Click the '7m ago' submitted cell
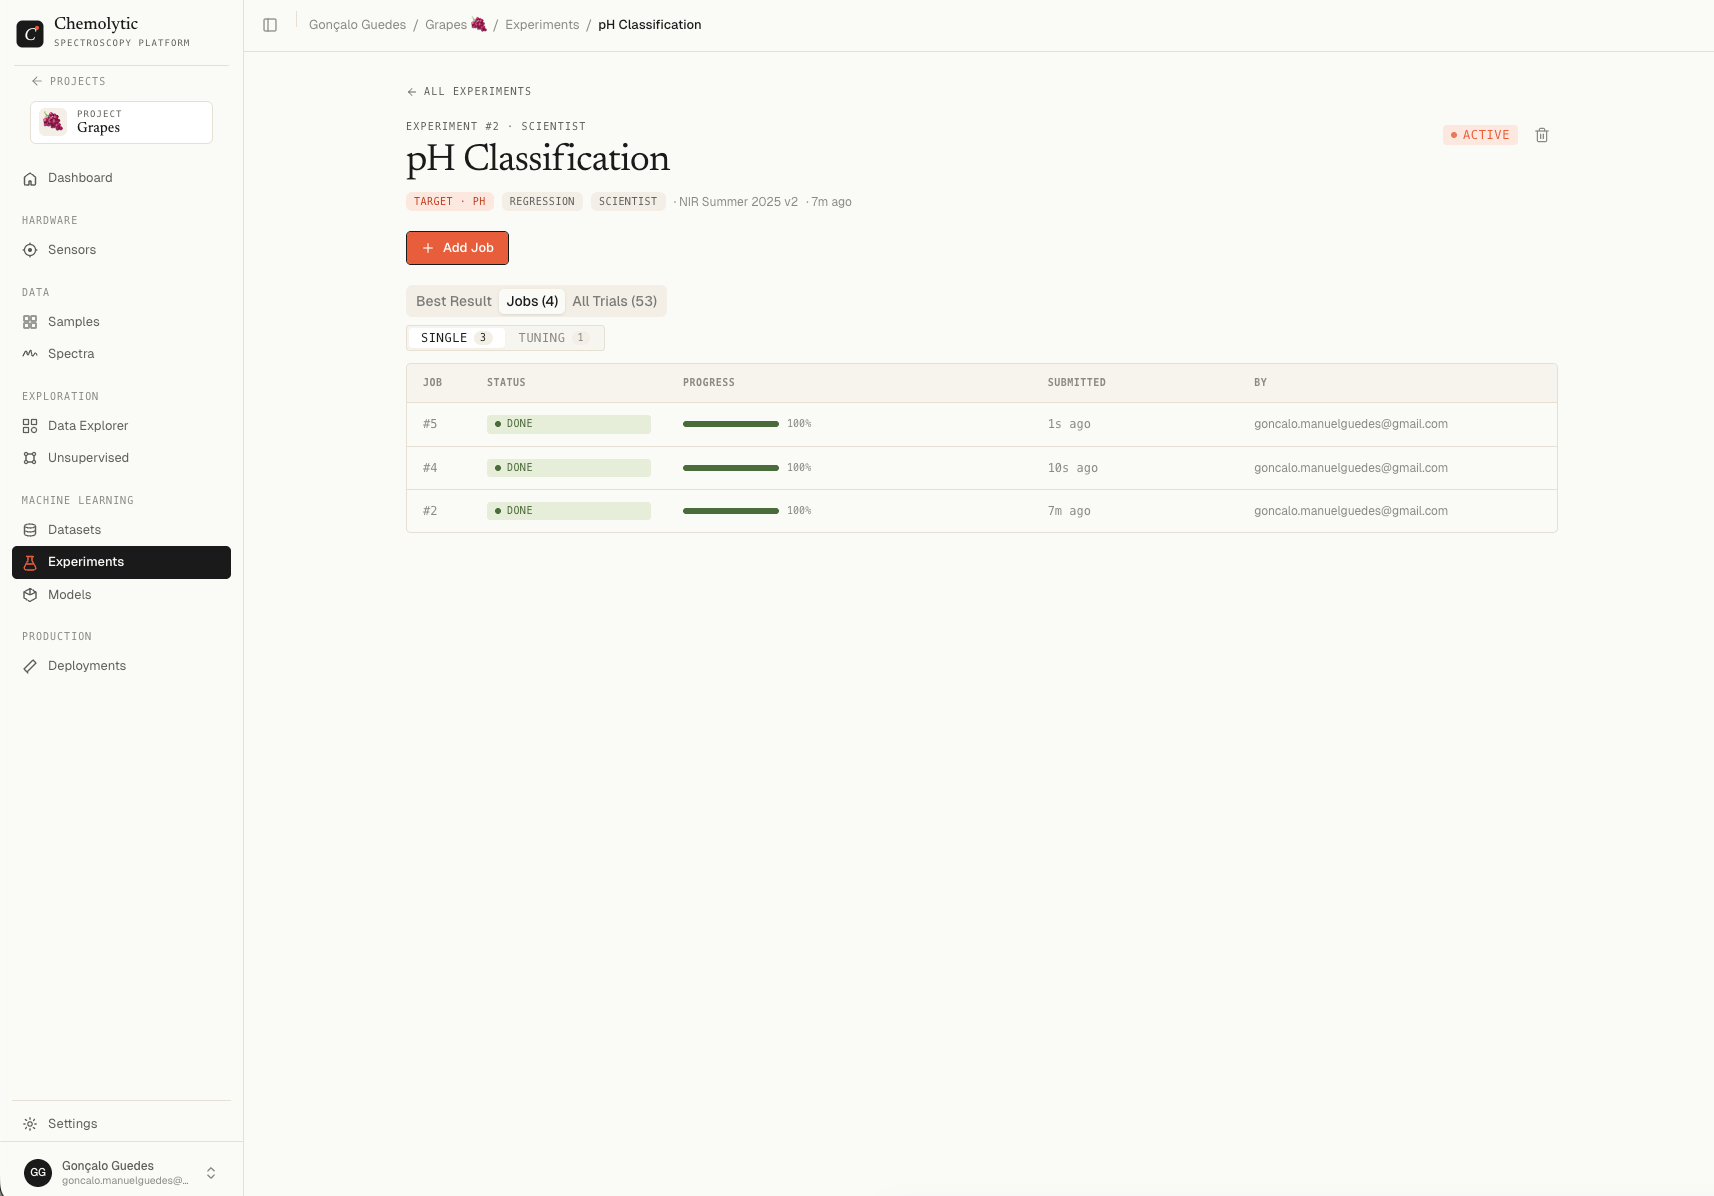Viewport: 1714px width, 1196px height. [1069, 511]
